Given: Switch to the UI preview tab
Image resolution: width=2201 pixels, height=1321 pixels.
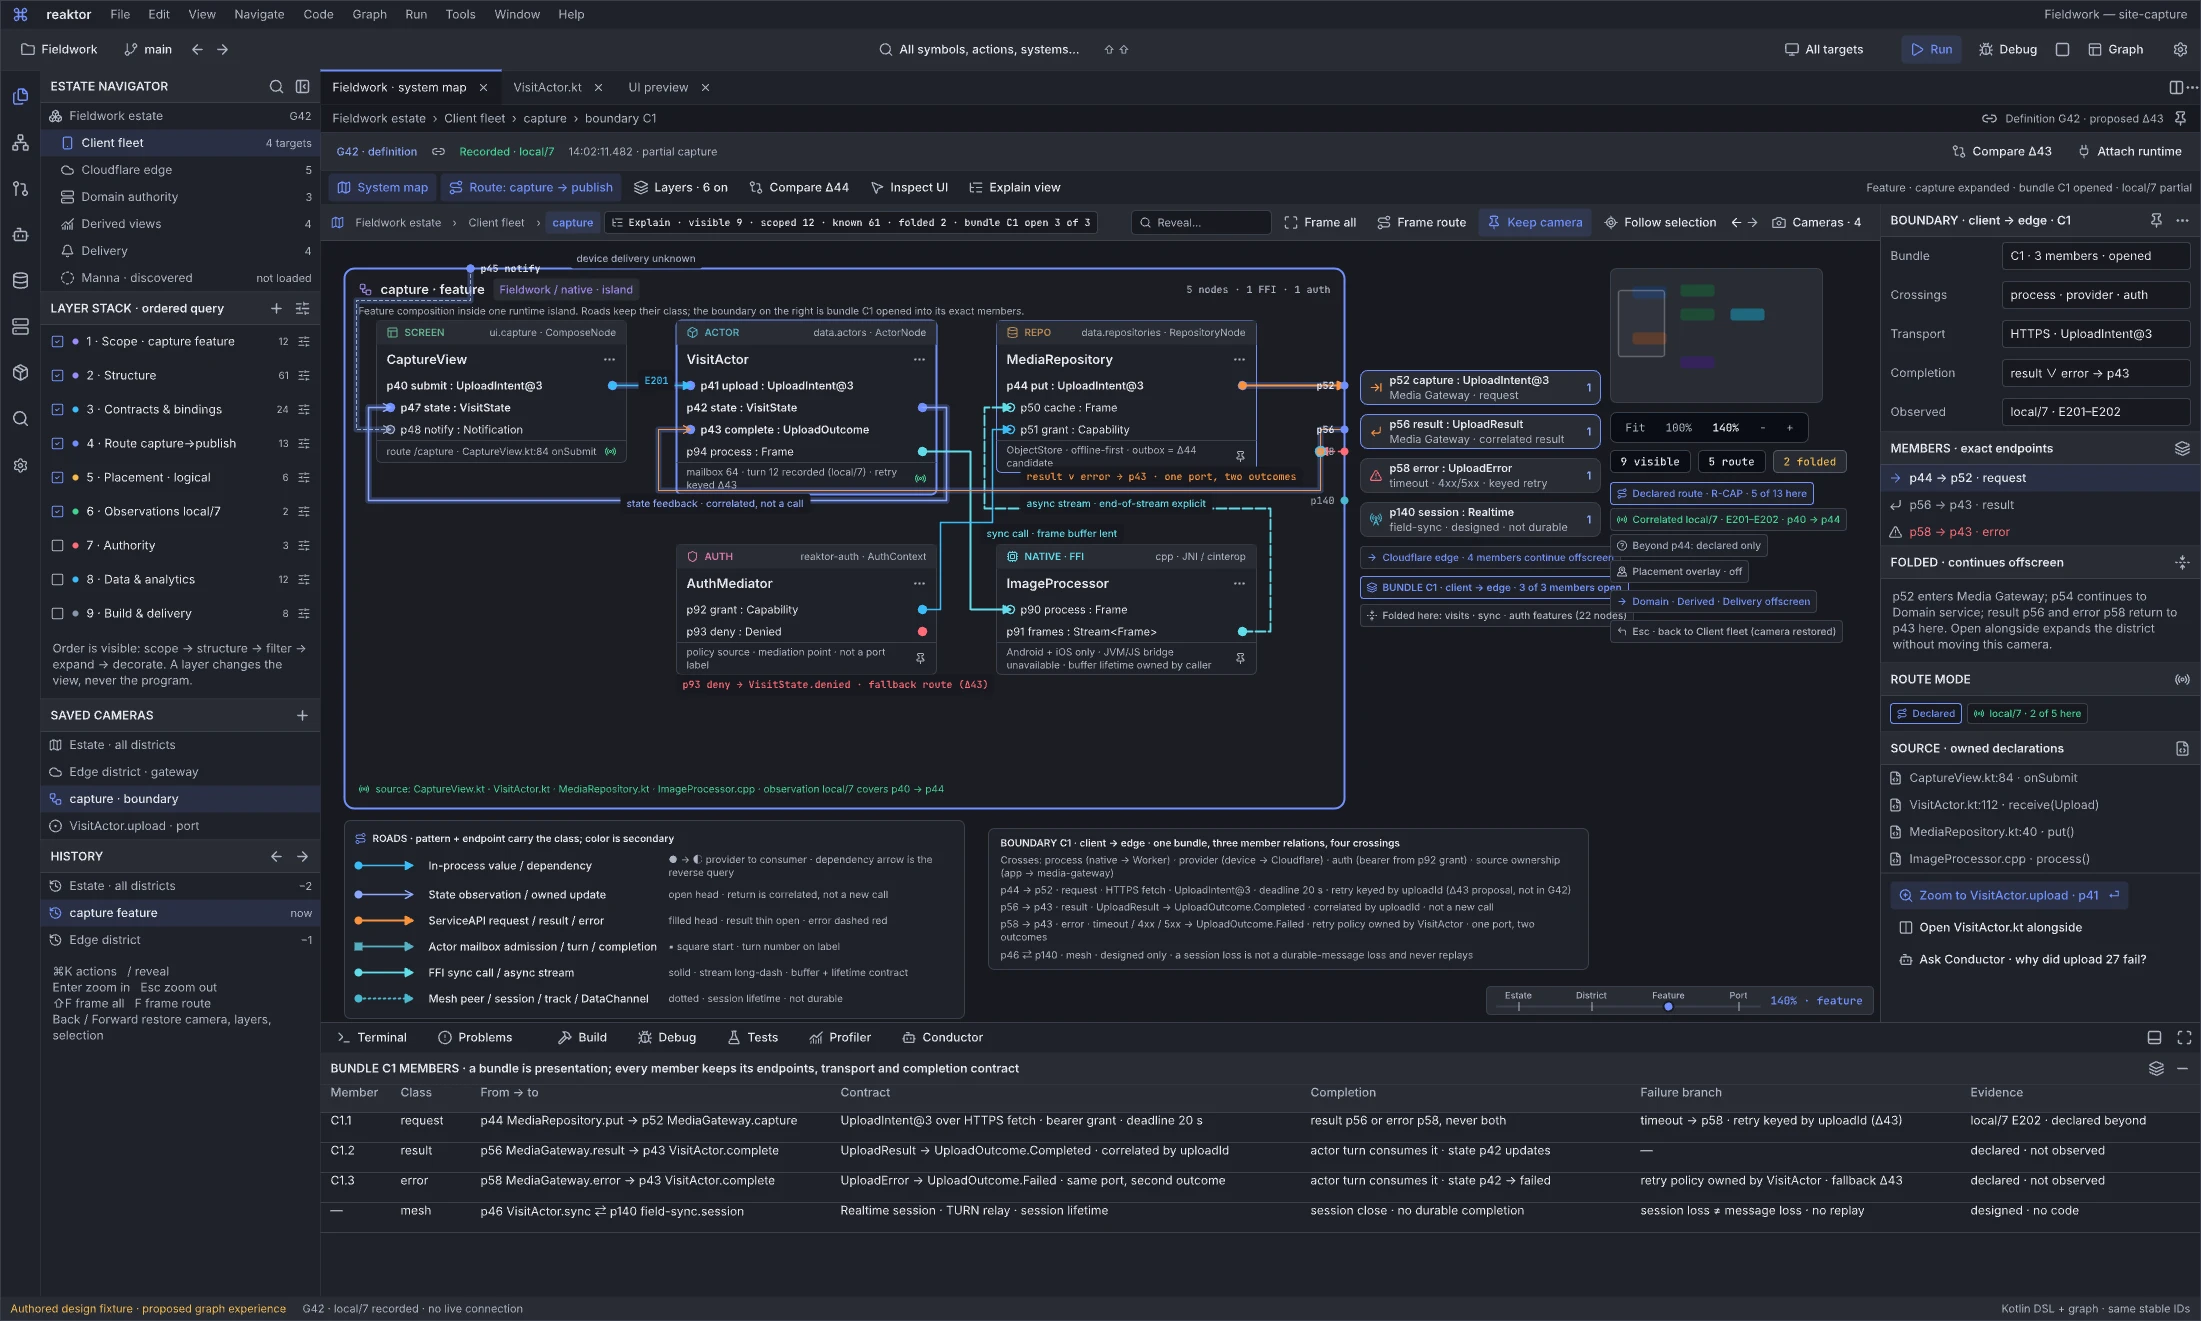Looking at the screenshot, I should click(x=658, y=87).
